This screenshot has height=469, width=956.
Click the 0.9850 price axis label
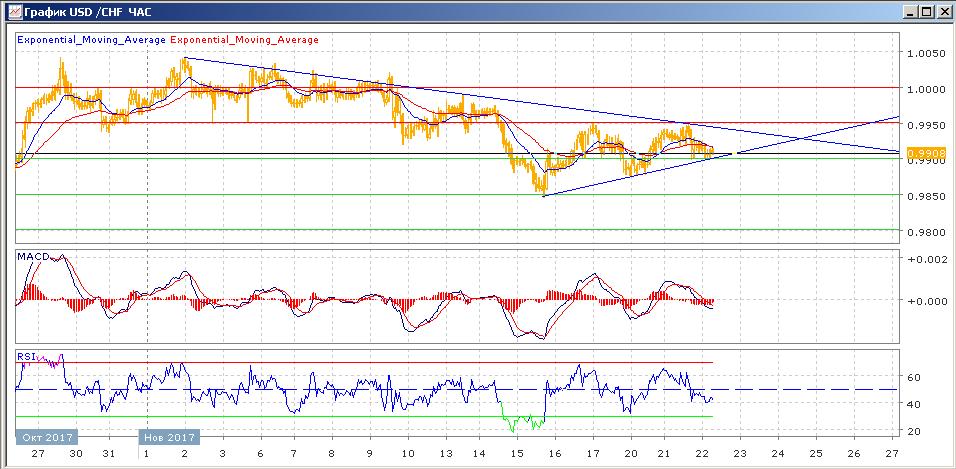[x=924, y=196]
